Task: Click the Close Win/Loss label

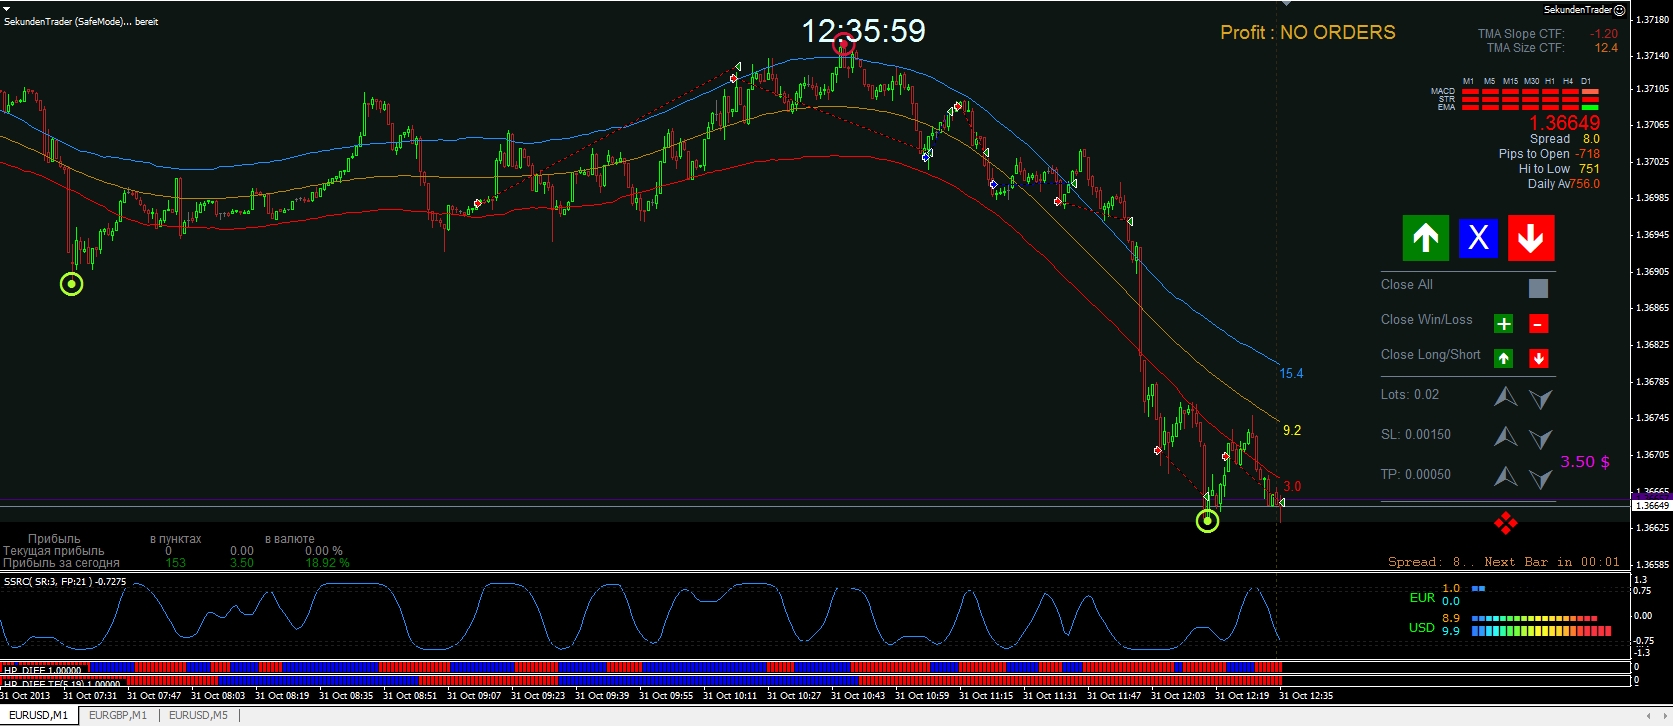Action: [x=1427, y=320]
